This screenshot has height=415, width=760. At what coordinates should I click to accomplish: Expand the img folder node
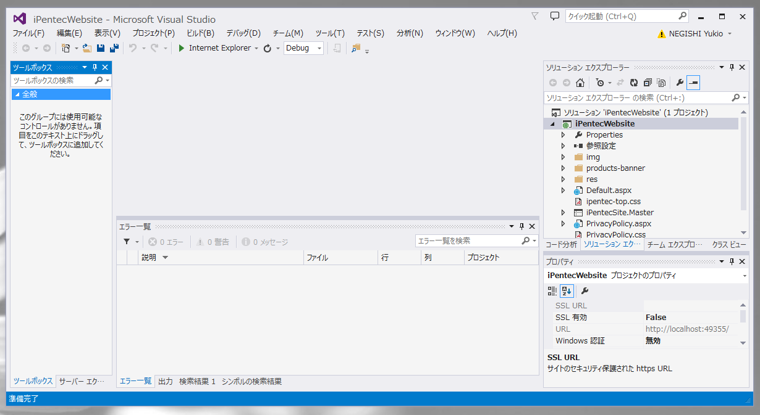tap(563, 157)
